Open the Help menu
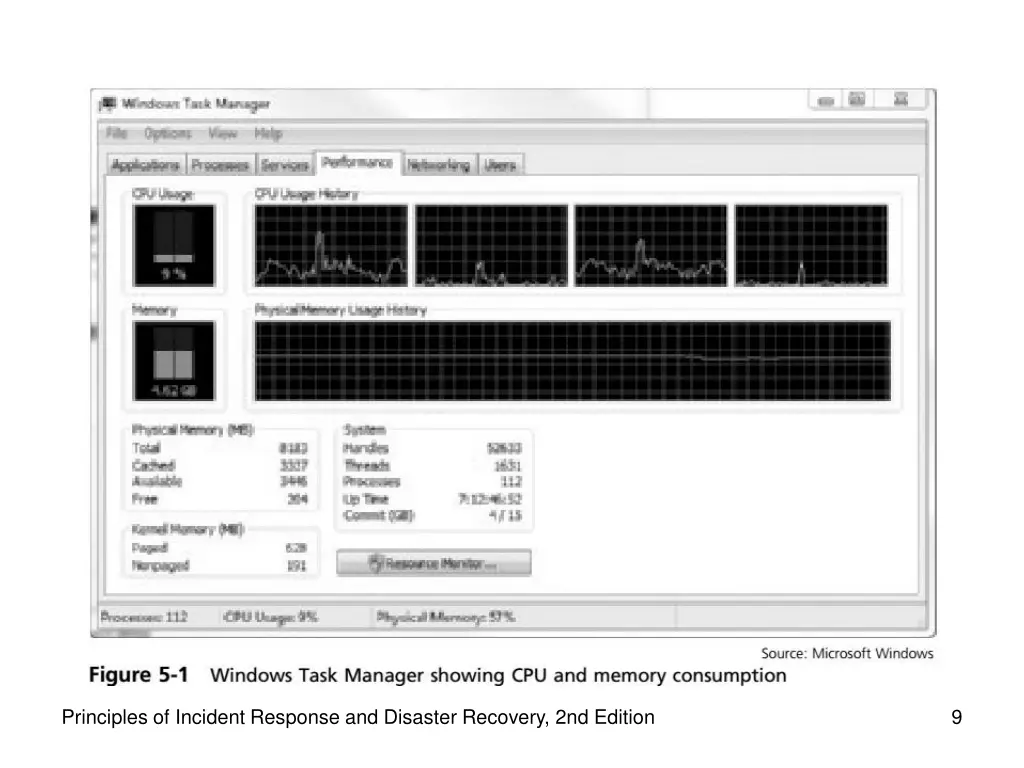The image size is (1024, 768). (x=268, y=133)
